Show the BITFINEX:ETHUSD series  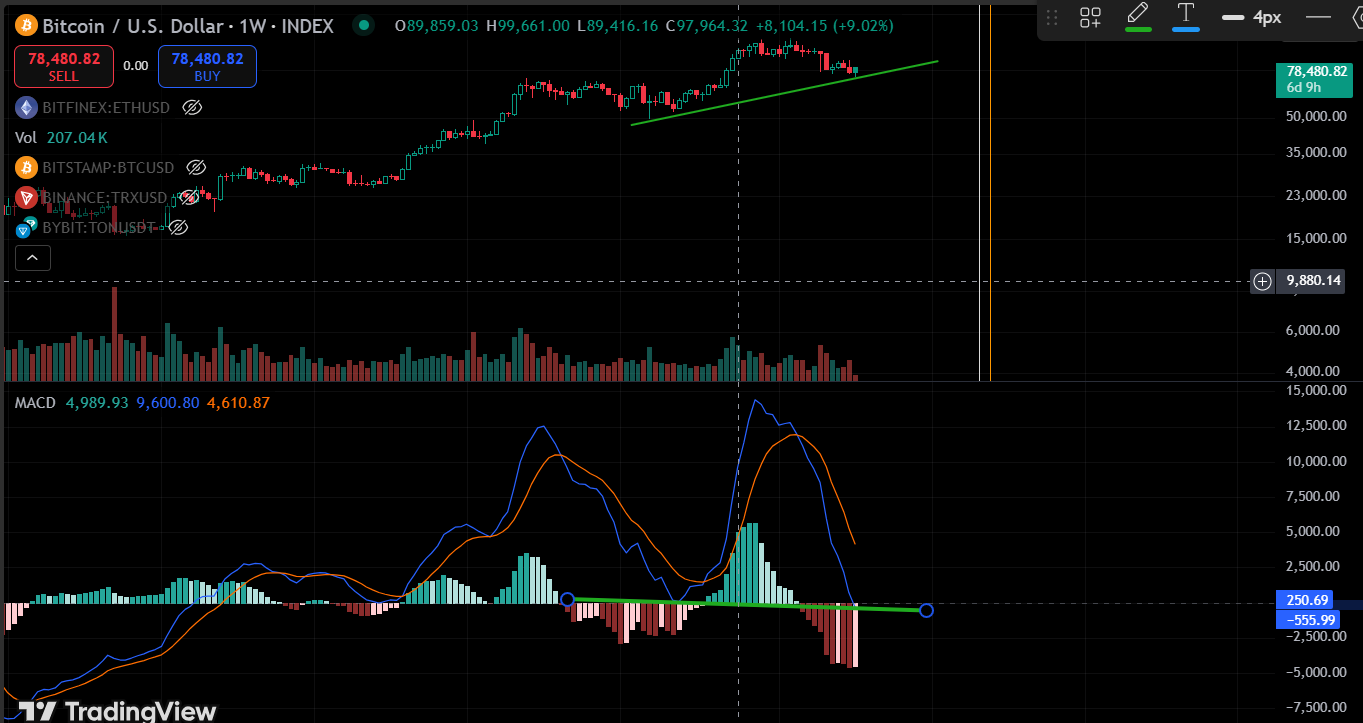click(193, 107)
